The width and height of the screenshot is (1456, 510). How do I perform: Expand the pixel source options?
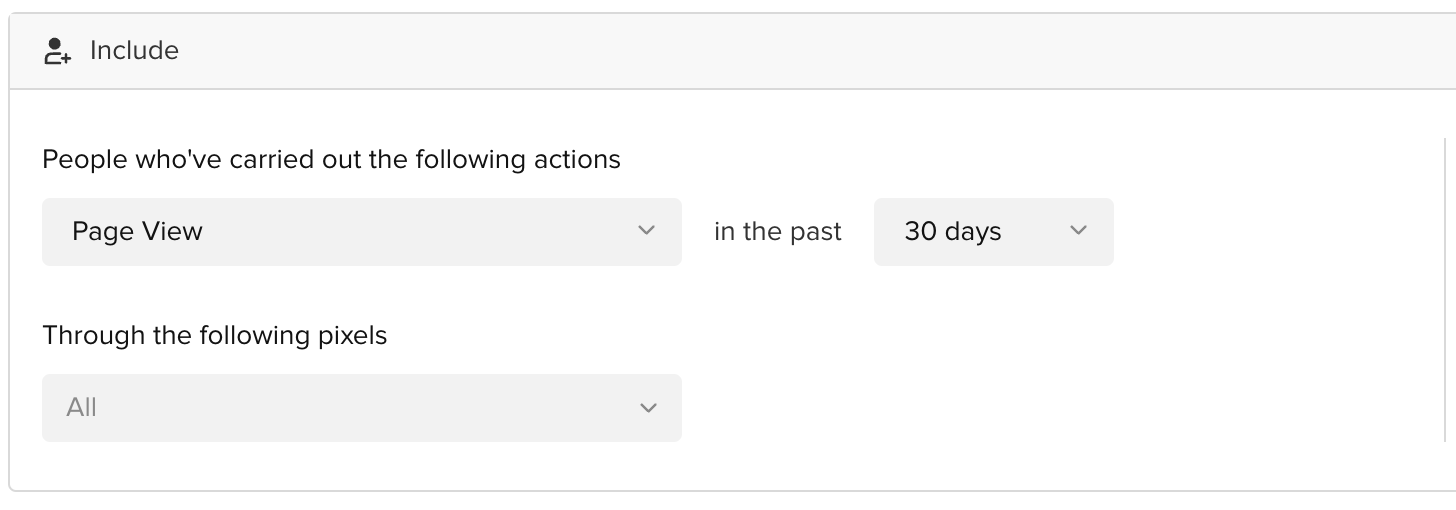tap(362, 408)
